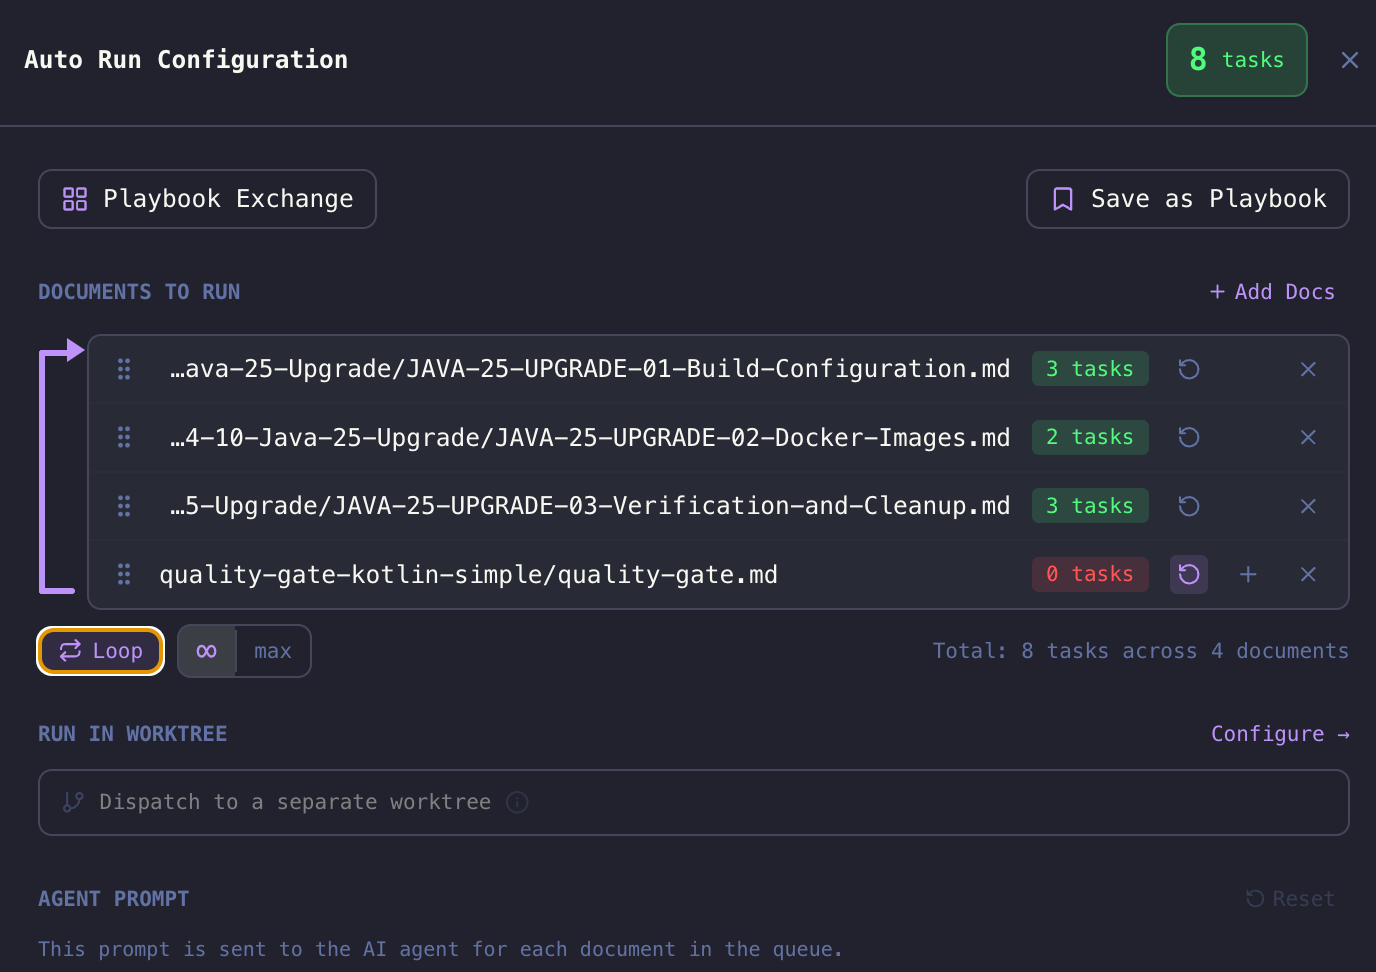Grab drag handle of Build-Configuration document
This screenshot has height=972, width=1376.
(x=124, y=369)
